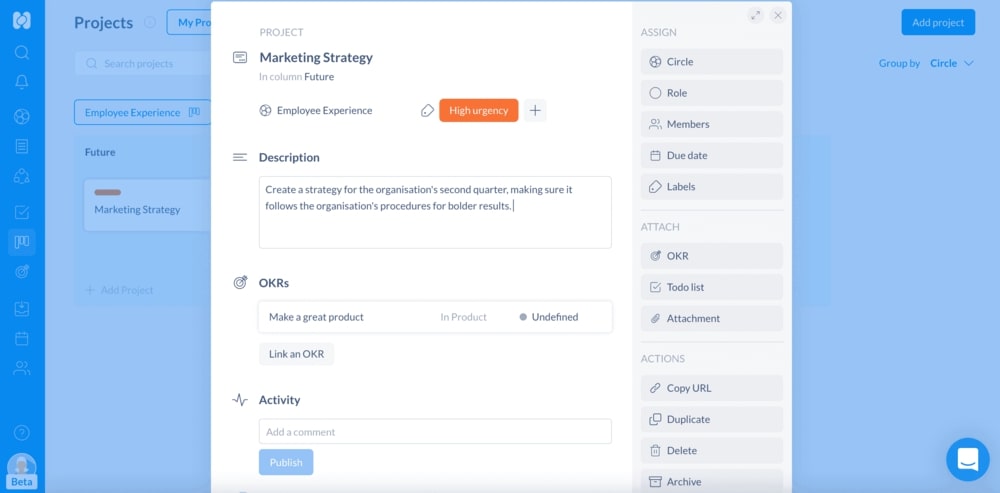Open the circles icon in sidebar
1000x493 pixels.
[x=22, y=116]
